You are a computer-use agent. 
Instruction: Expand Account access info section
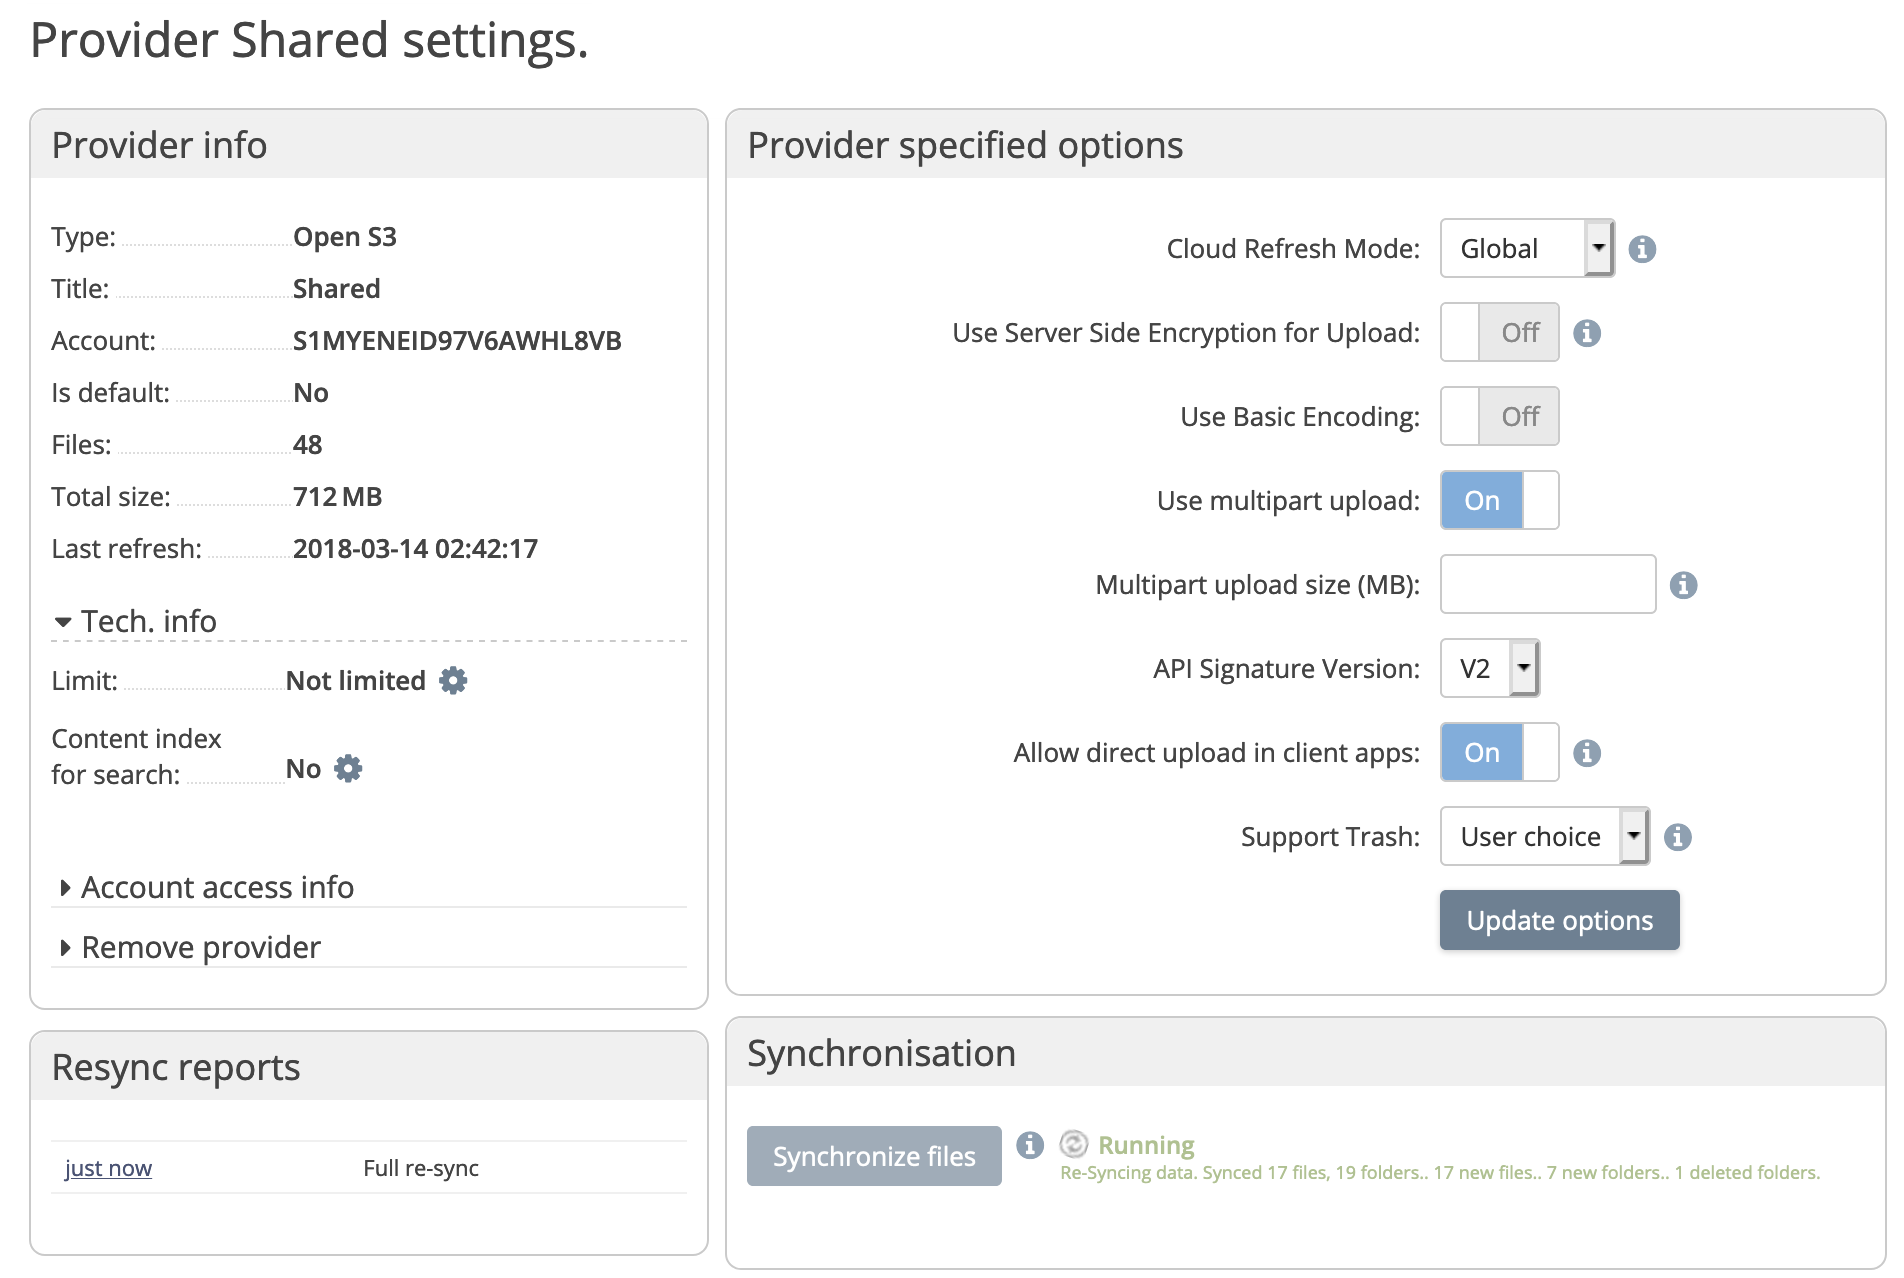[x=205, y=888]
